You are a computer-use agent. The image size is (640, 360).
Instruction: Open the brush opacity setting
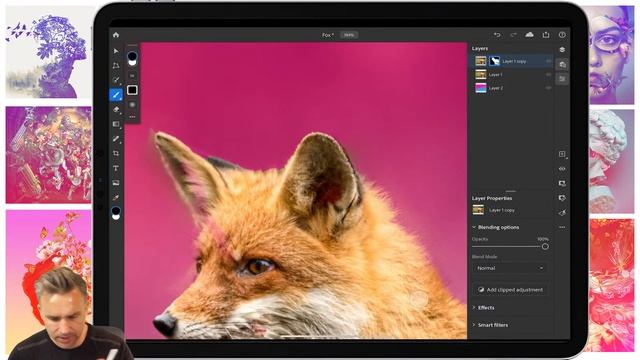132,105
